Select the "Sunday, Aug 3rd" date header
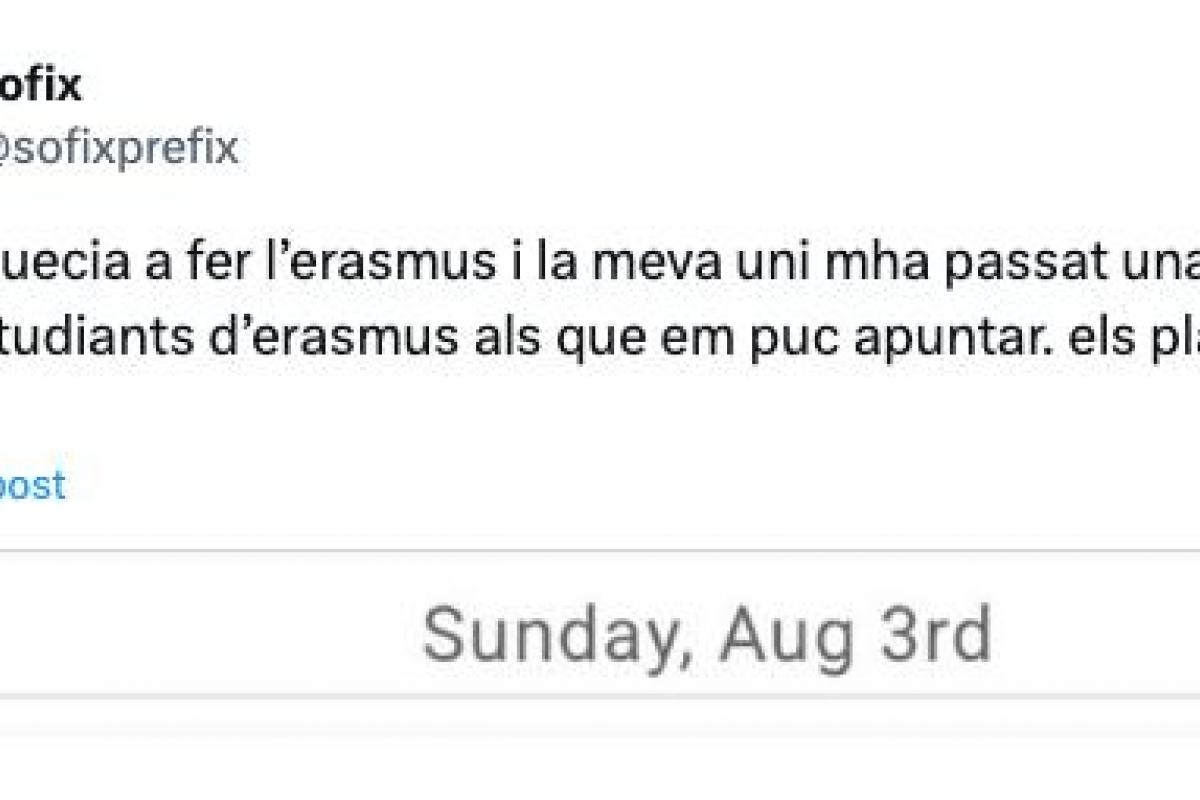1200x800 pixels. 706,635
